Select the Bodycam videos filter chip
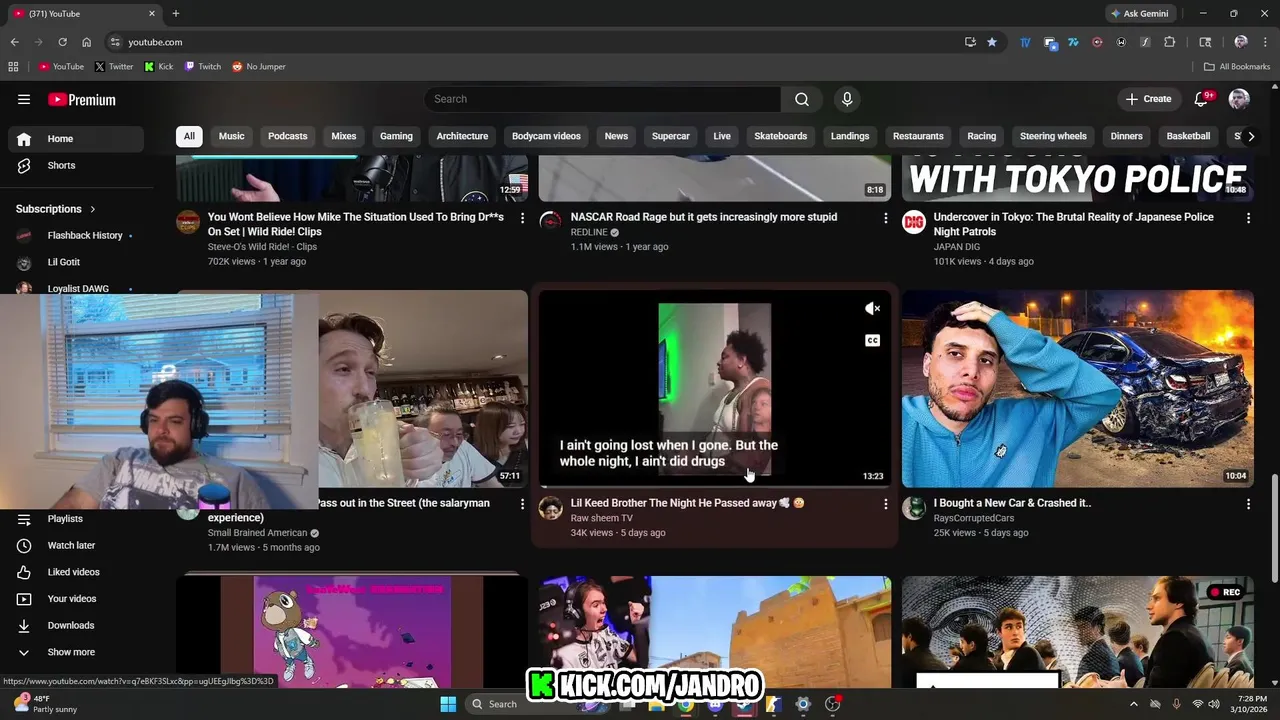The image size is (1280, 720). pos(546,136)
